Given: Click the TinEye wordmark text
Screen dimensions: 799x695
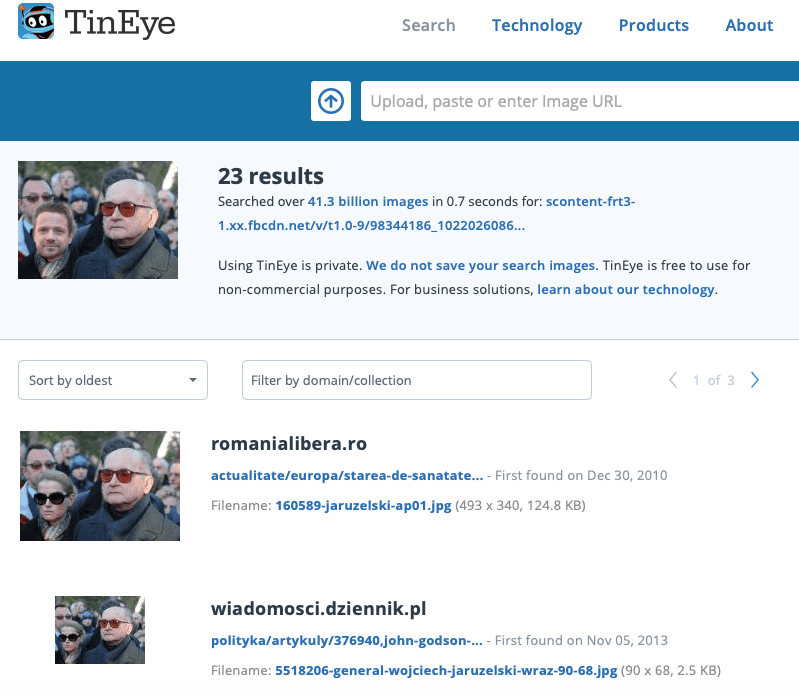Looking at the screenshot, I should coord(120,23).
